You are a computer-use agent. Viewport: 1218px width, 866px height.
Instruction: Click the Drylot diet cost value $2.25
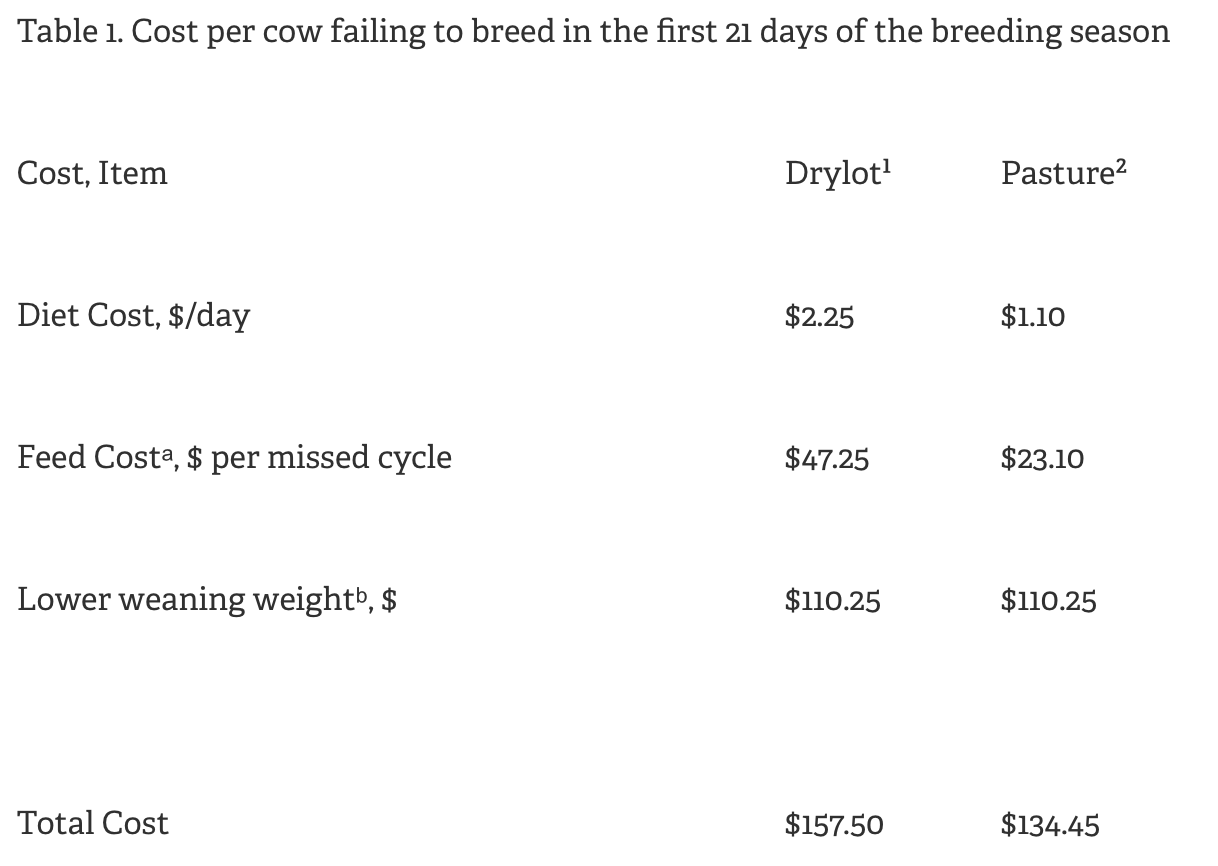click(819, 317)
